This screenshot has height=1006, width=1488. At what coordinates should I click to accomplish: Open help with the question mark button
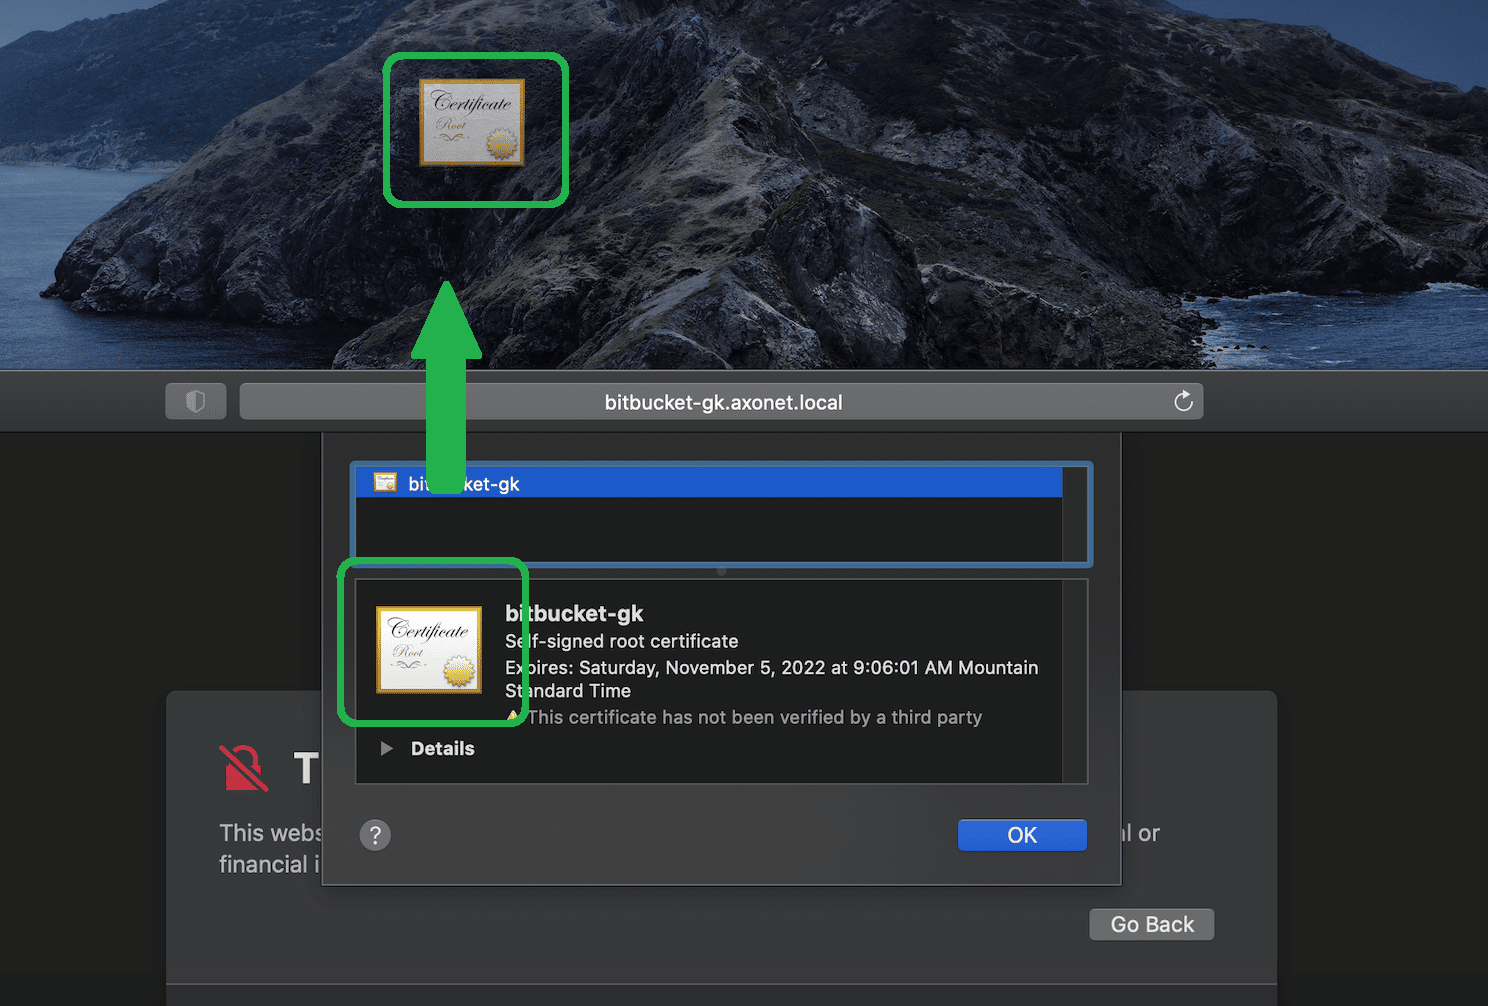pyautogui.click(x=375, y=835)
